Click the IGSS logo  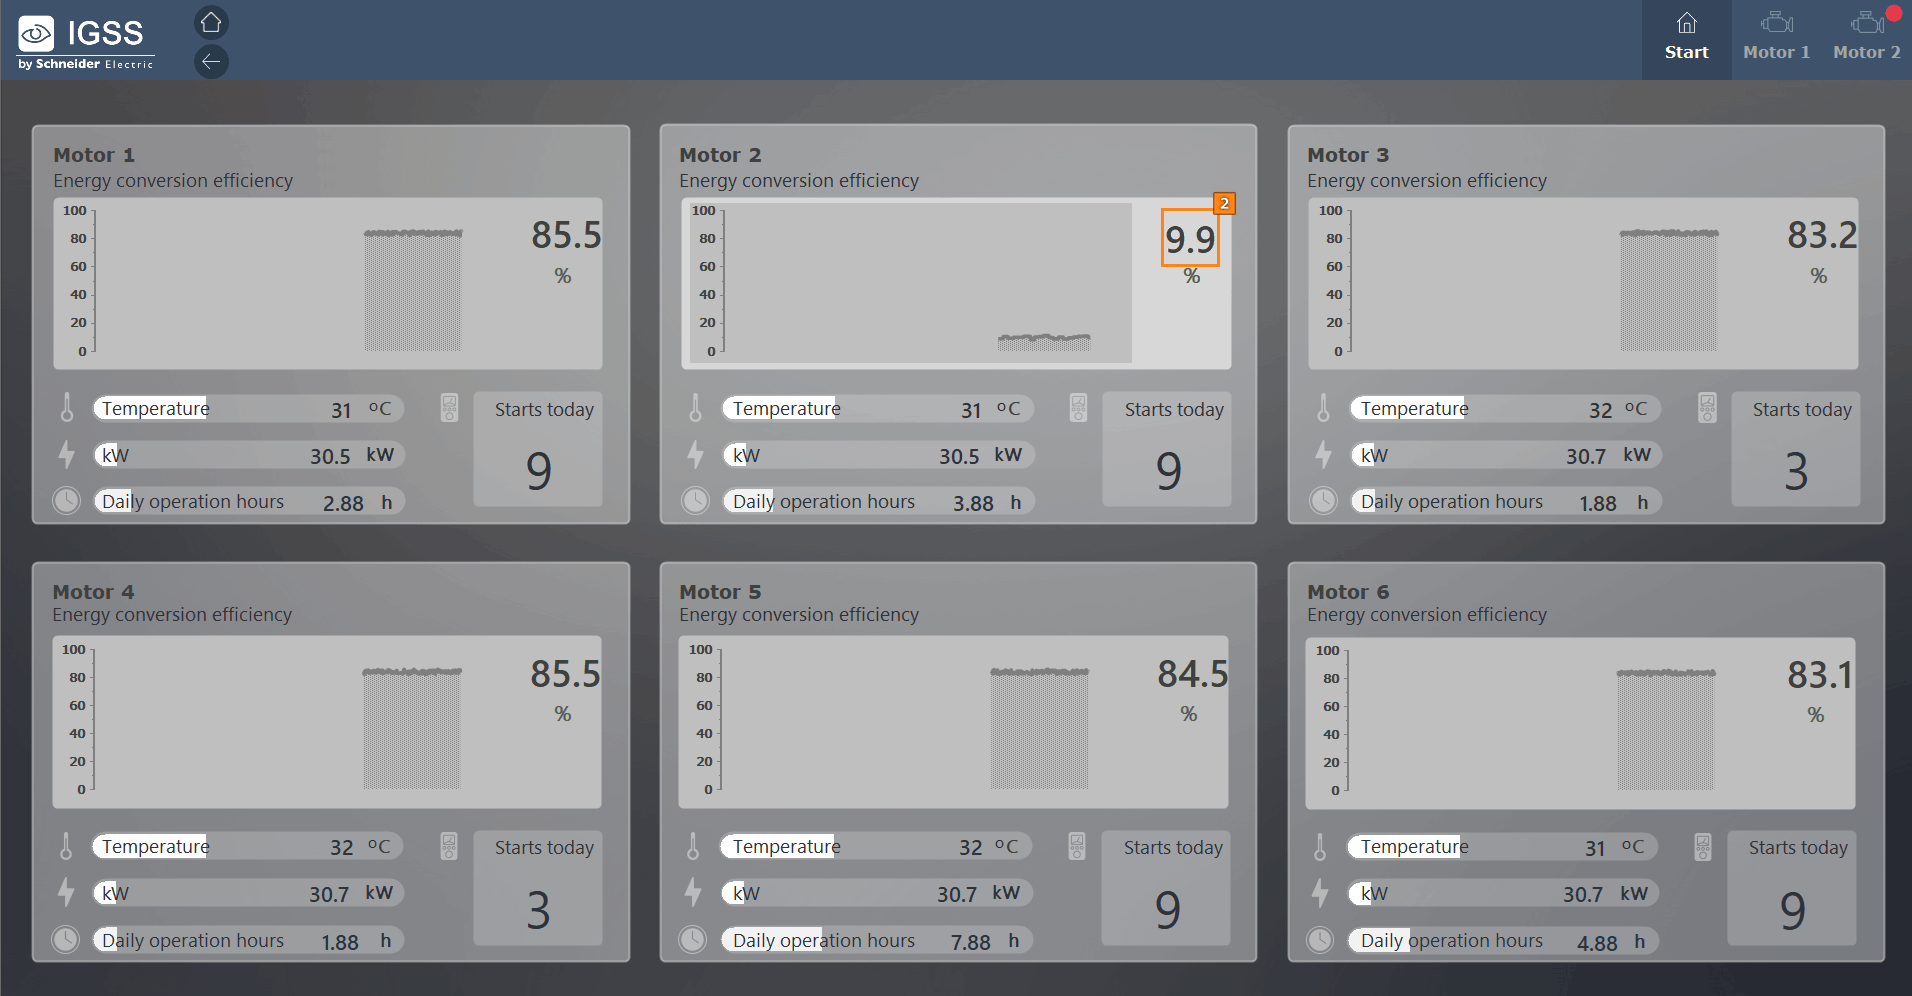(86, 42)
